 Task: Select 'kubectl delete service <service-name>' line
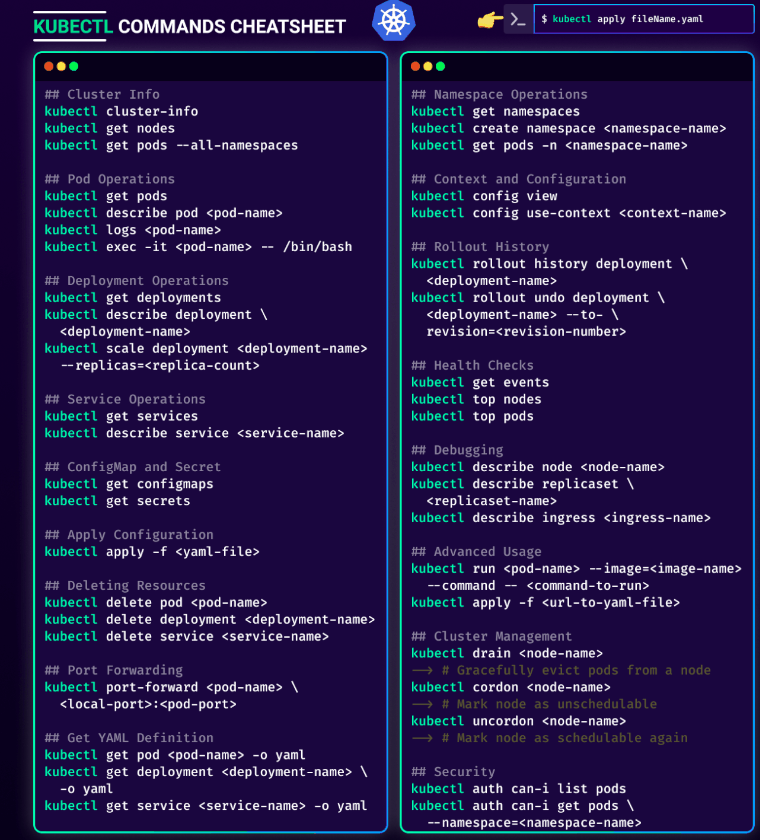pos(186,636)
